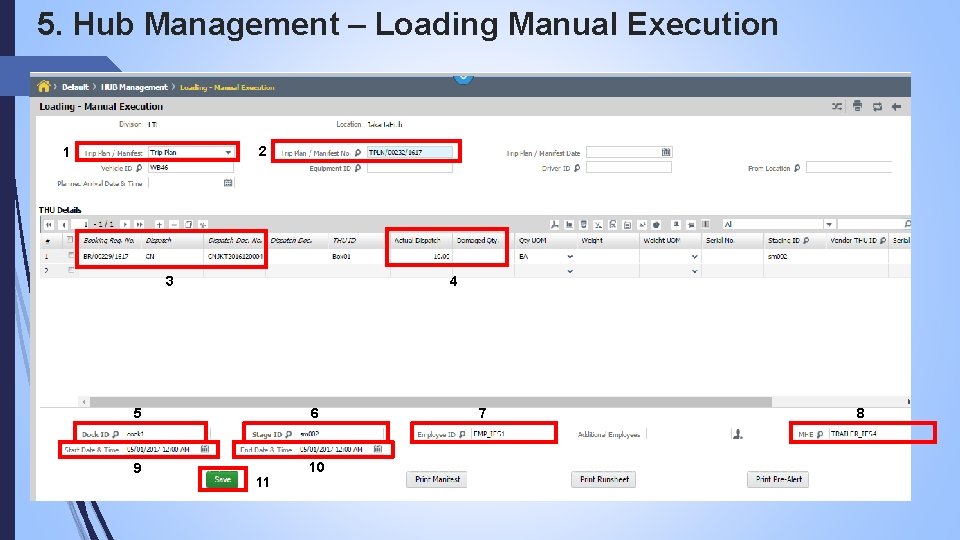Viewport: 960px width, 540px height.
Task: Go to the Home icon in the breadcrumb
Action: click(x=43, y=86)
